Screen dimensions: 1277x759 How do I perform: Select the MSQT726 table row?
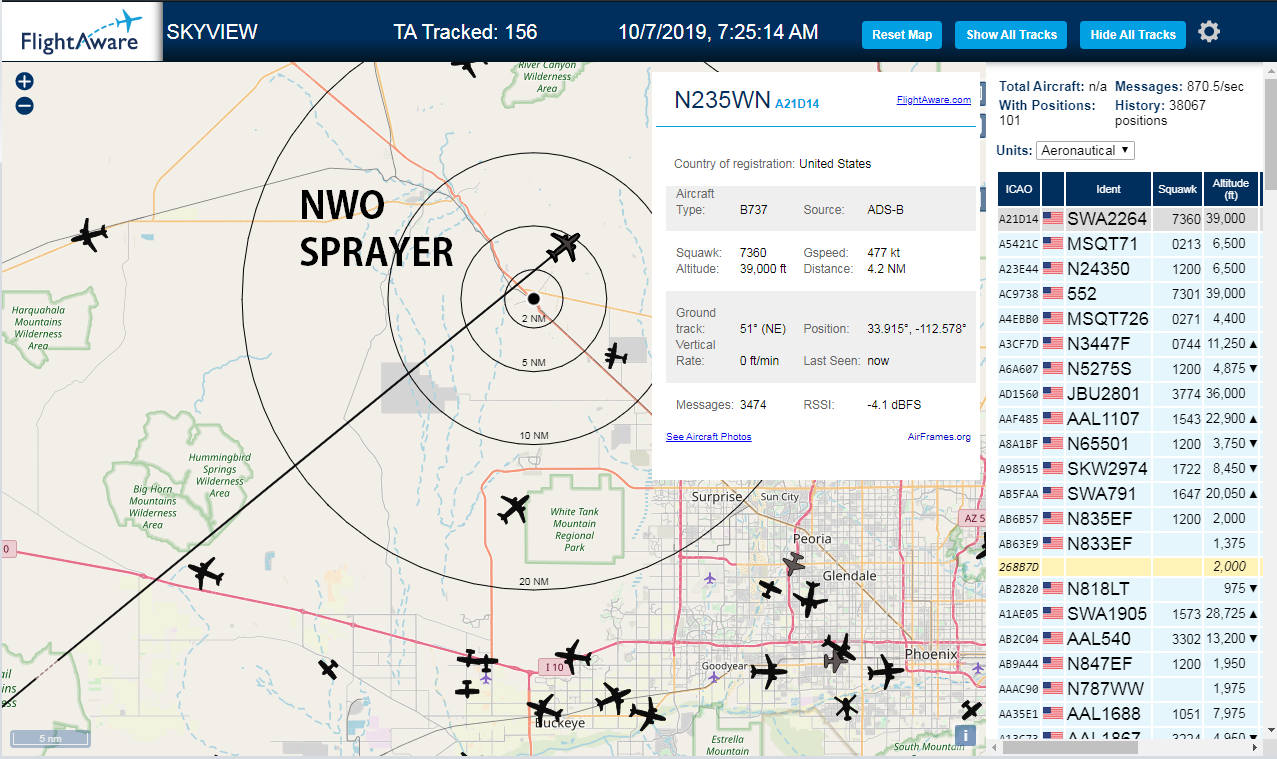[1128, 318]
